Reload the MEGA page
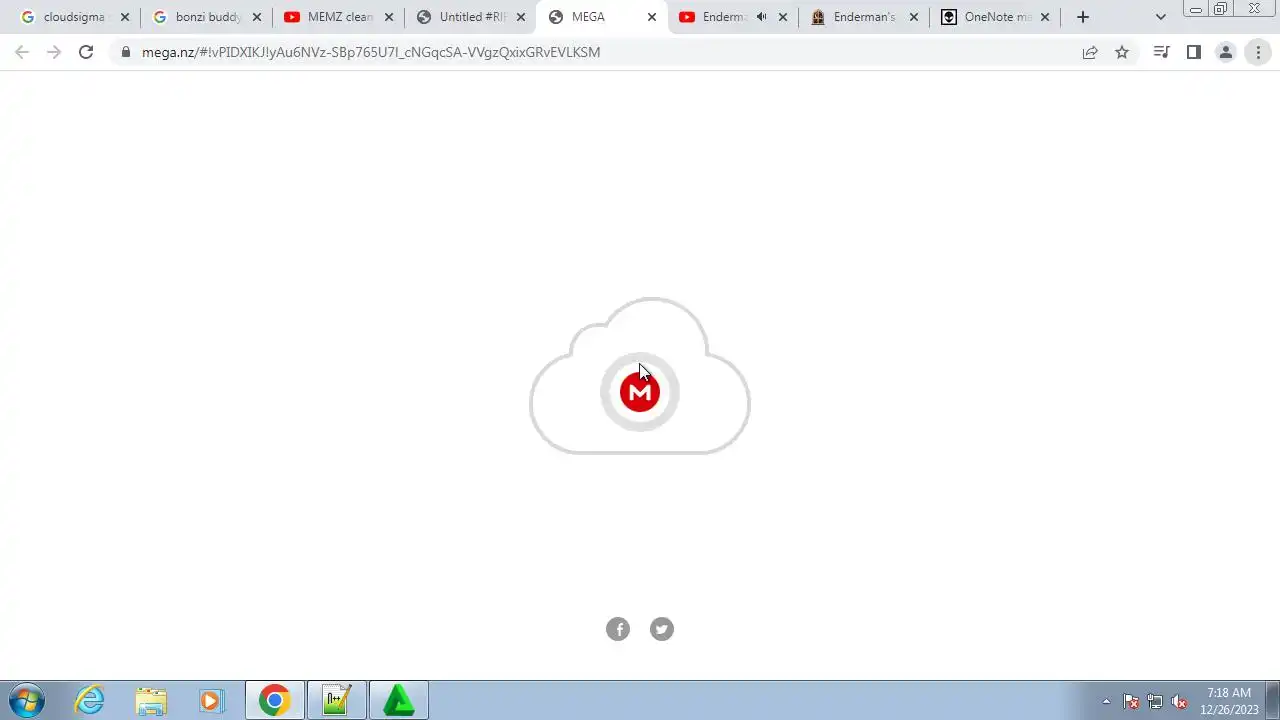The width and height of the screenshot is (1280, 720). (x=86, y=52)
